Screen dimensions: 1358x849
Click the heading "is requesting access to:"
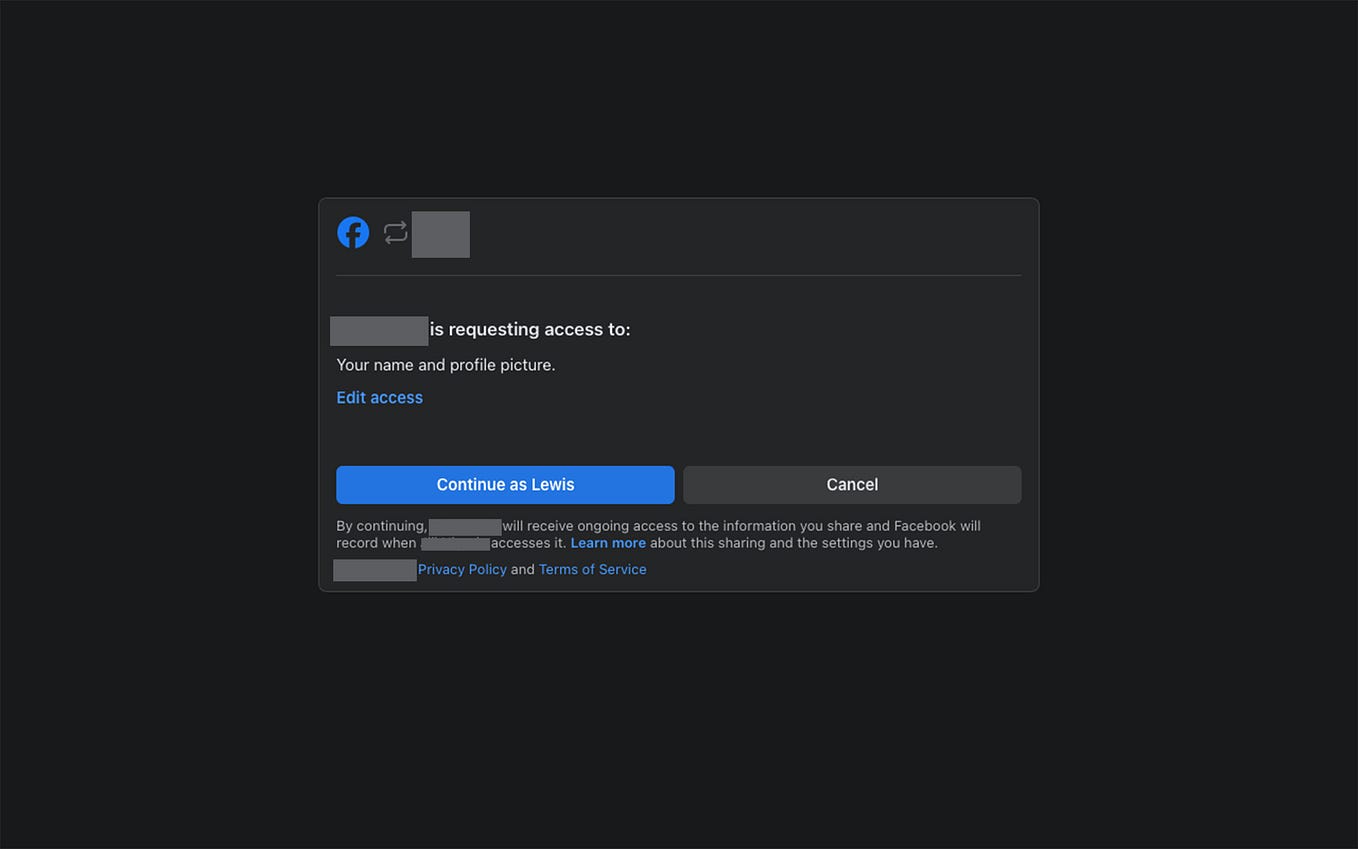[x=530, y=329]
